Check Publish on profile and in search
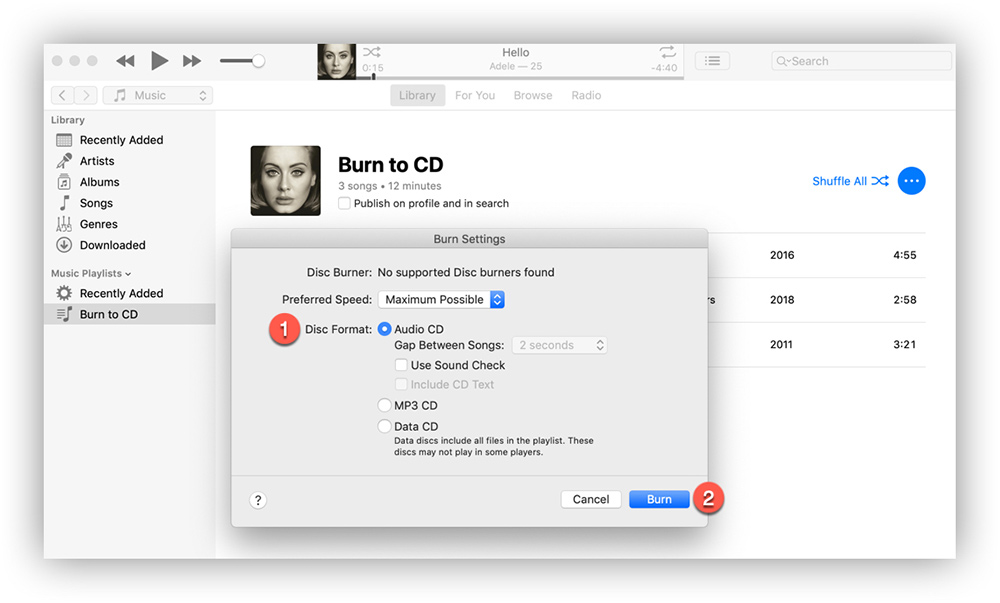 click(x=345, y=203)
